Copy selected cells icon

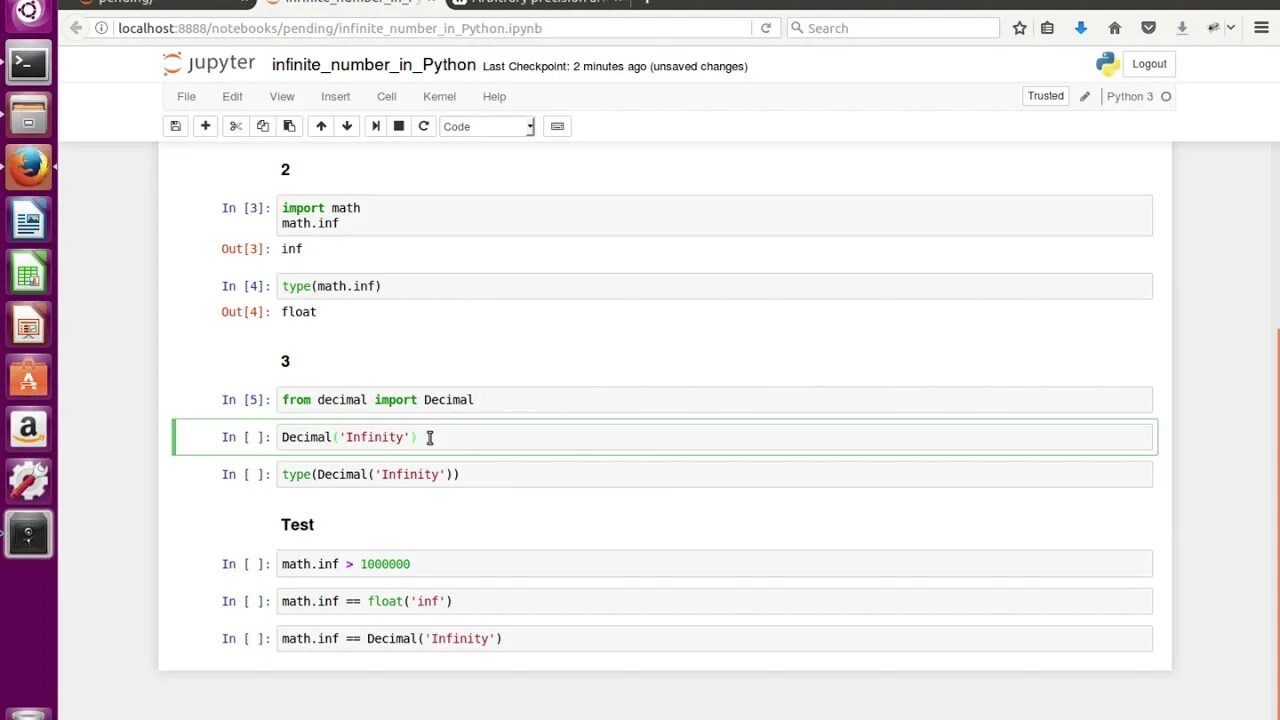(262, 126)
